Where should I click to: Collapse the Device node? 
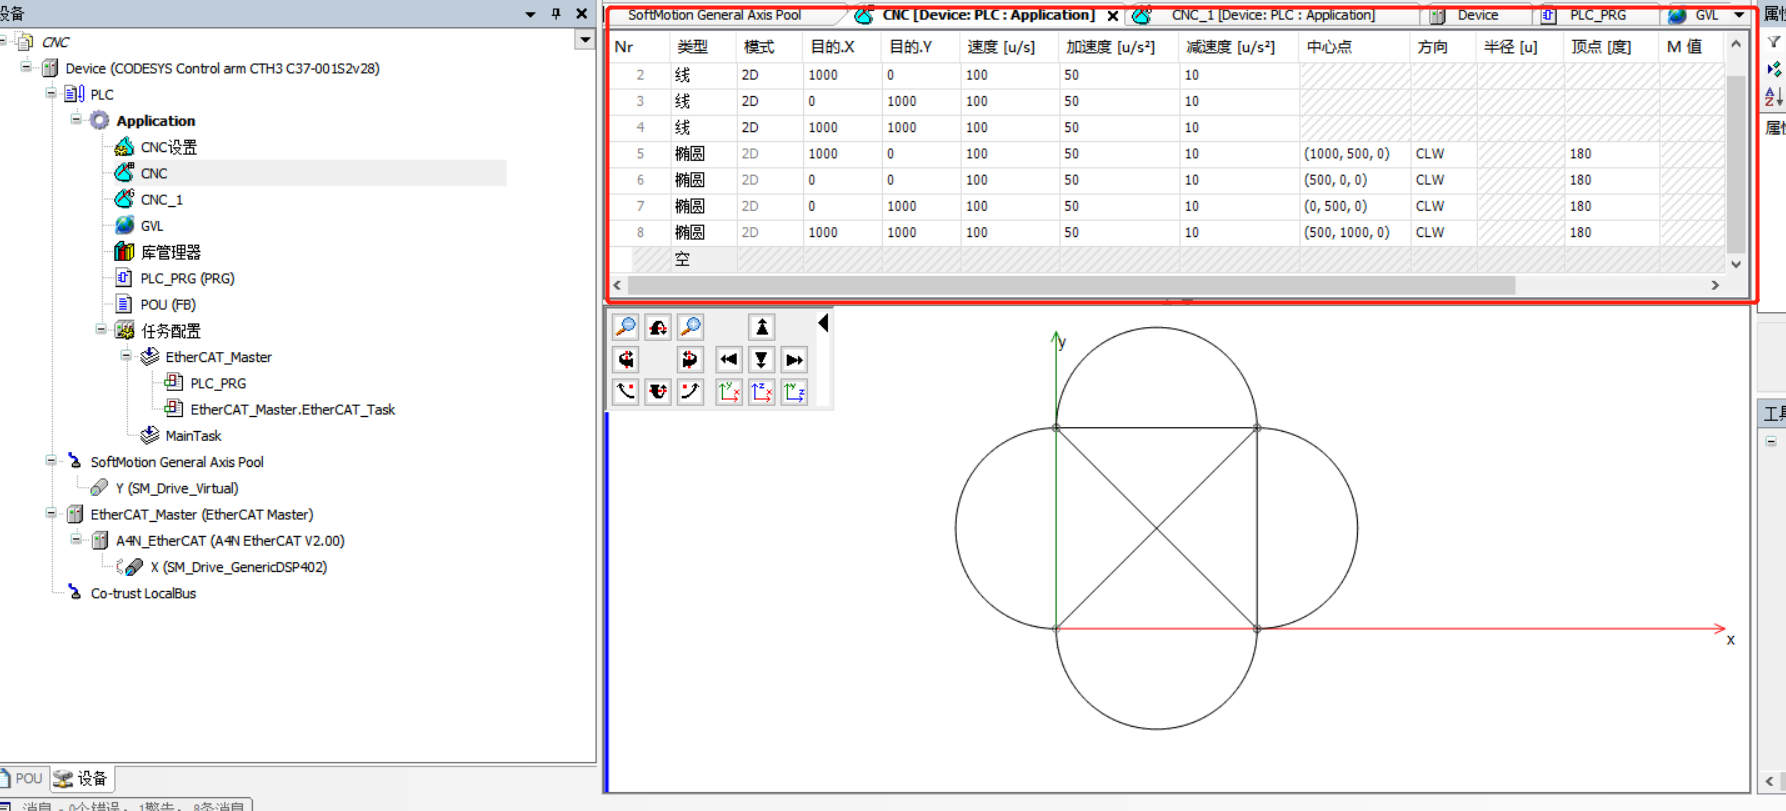(26, 67)
